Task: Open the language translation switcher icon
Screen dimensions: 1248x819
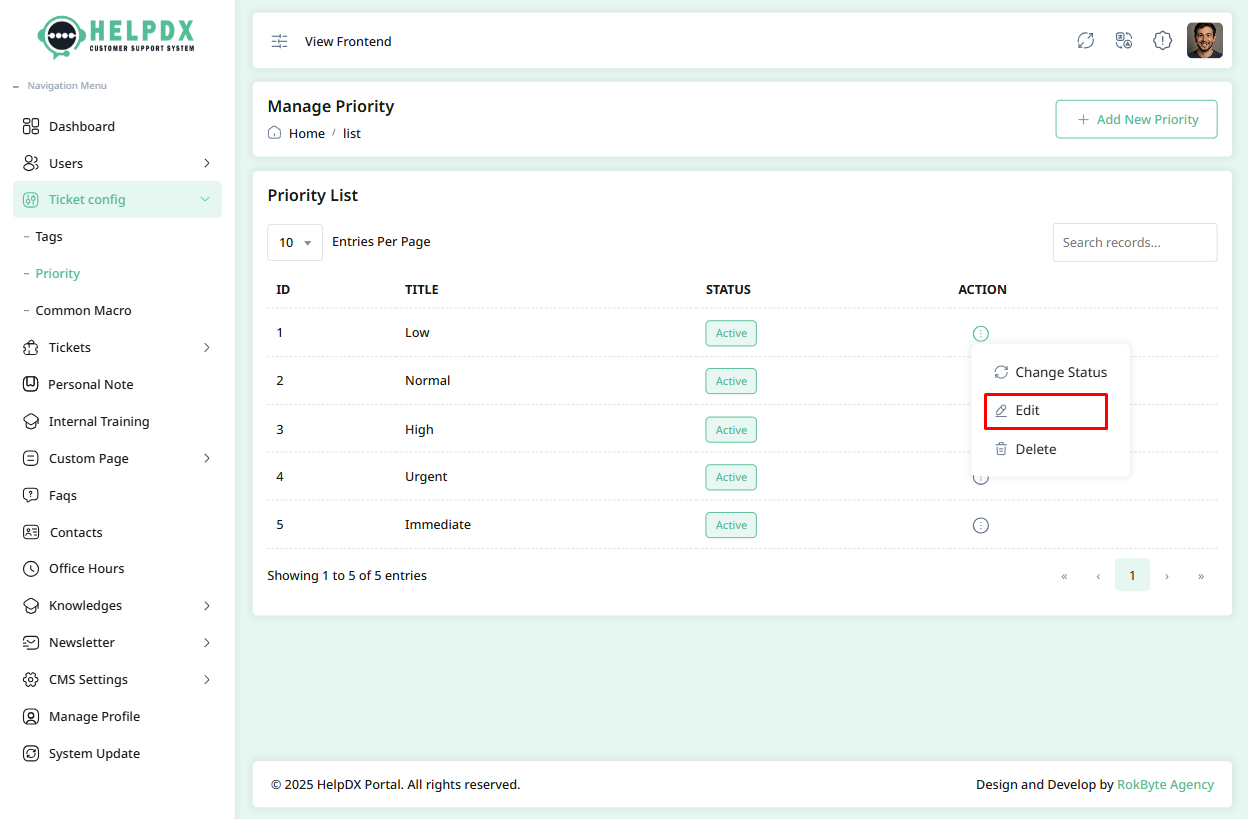Action: [x=1123, y=40]
